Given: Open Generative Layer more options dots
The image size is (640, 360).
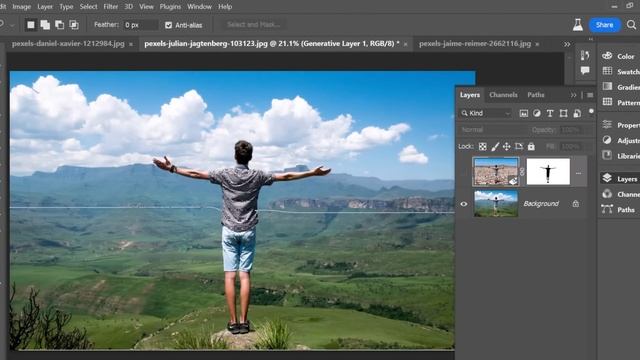Looking at the screenshot, I should [578, 173].
